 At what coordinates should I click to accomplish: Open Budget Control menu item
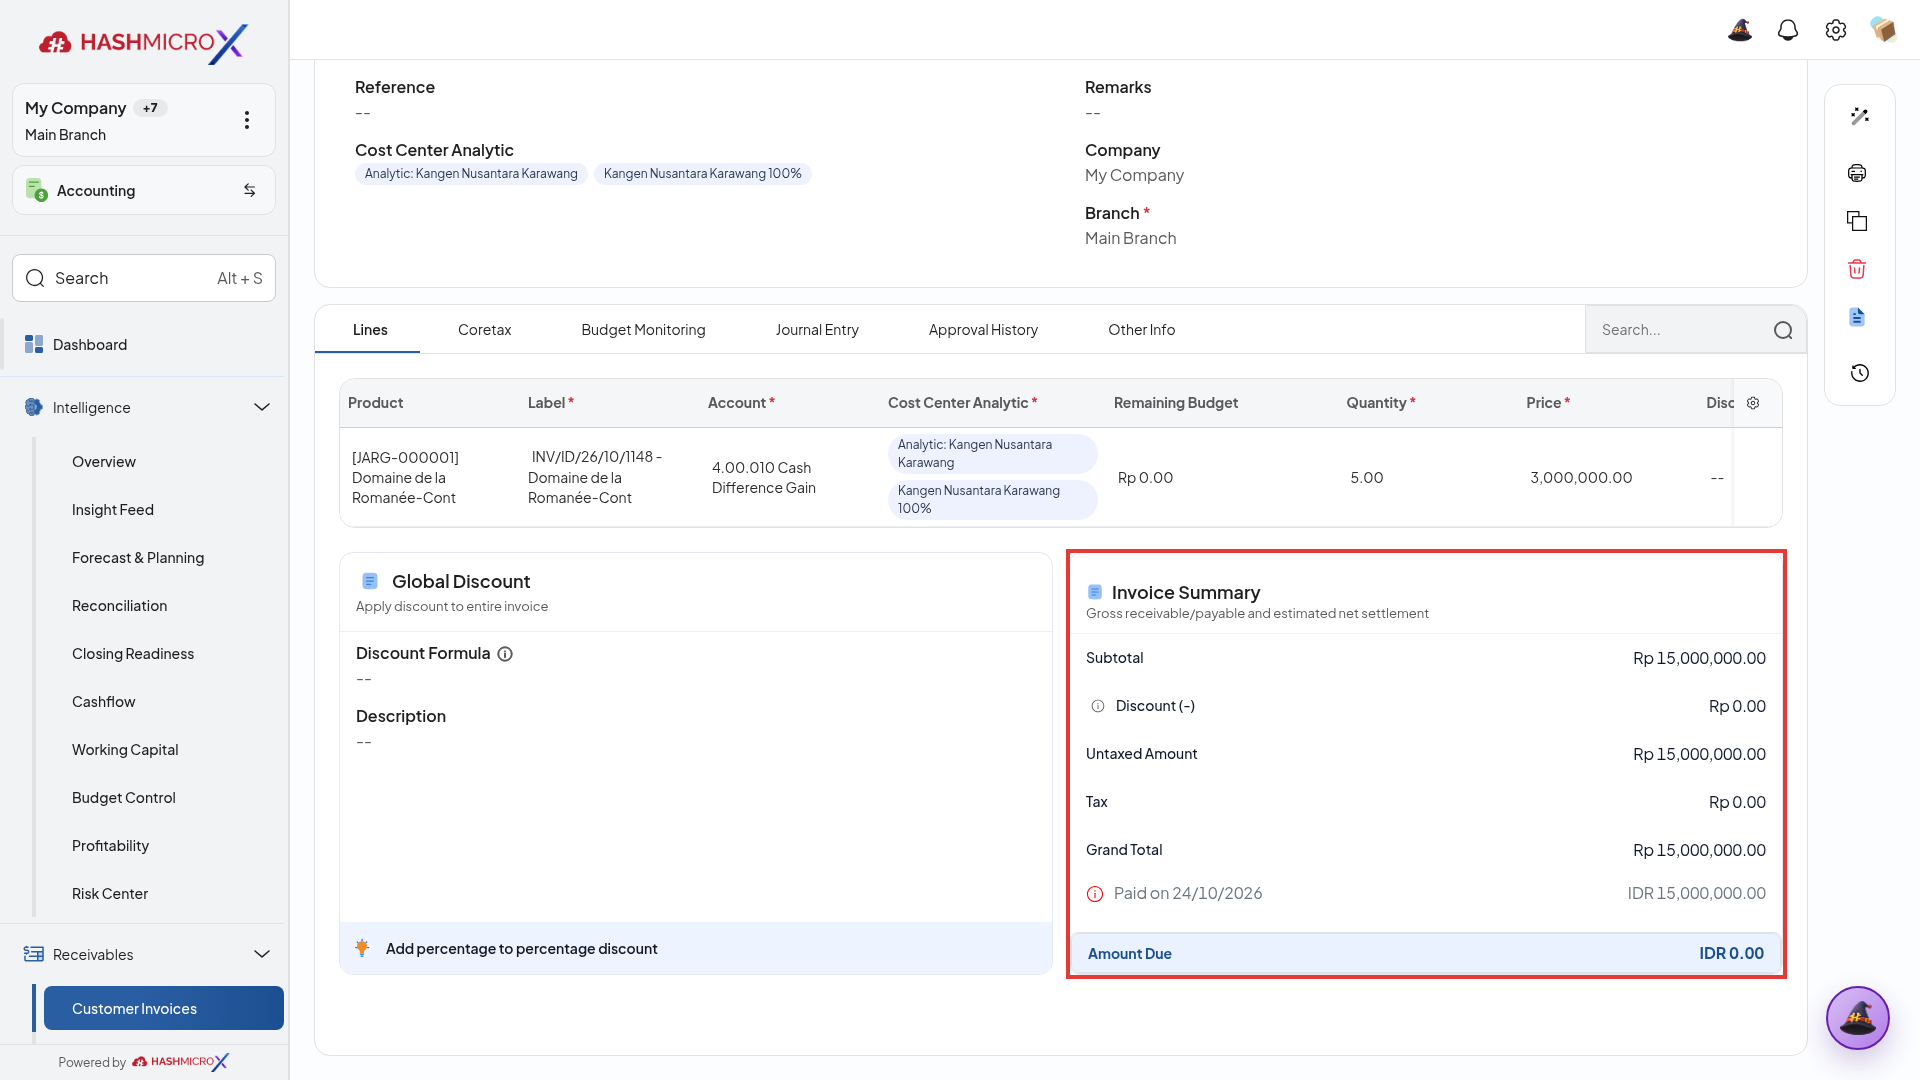[124, 798]
